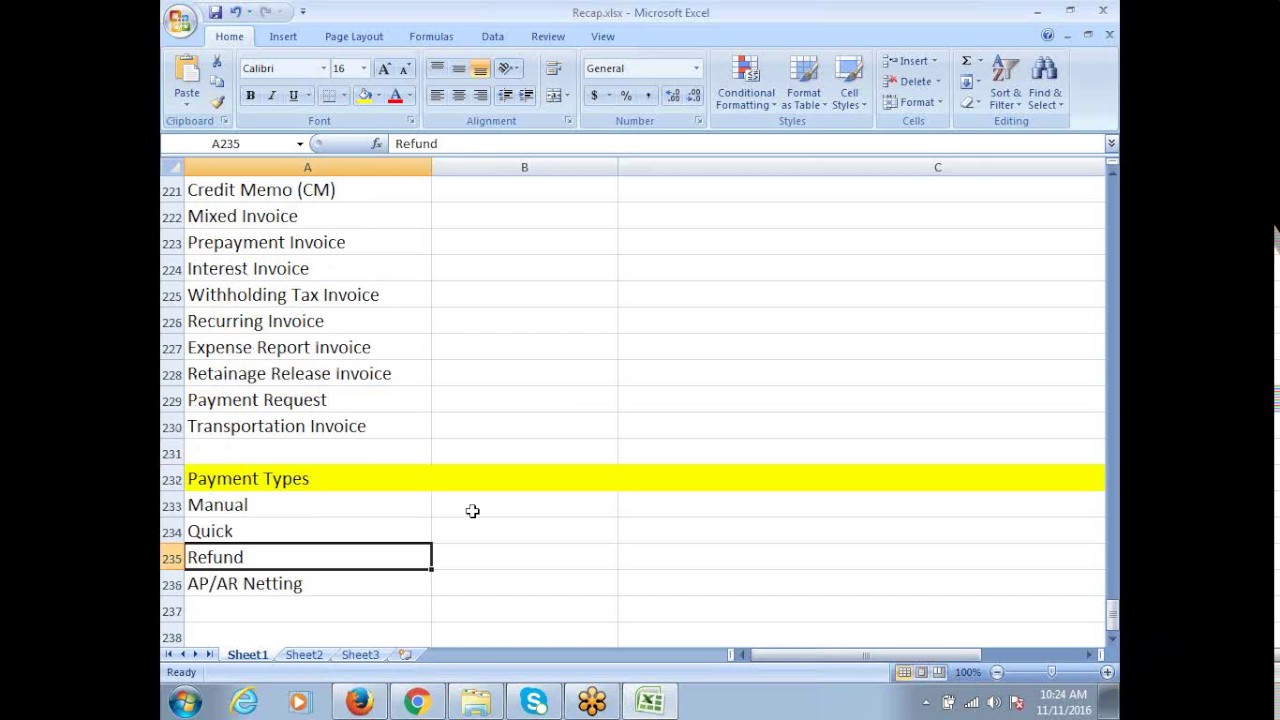The width and height of the screenshot is (1280, 720).
Task: Cut the selection with scissors icon
Action: [x=217, y=62]
